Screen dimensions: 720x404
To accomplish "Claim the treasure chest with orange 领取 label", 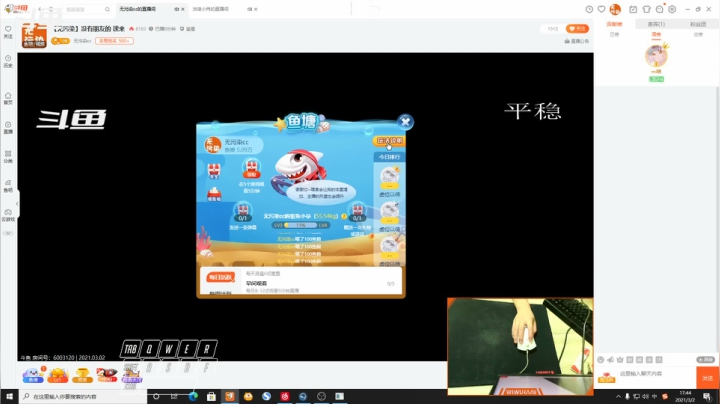I will click(251, 168).
